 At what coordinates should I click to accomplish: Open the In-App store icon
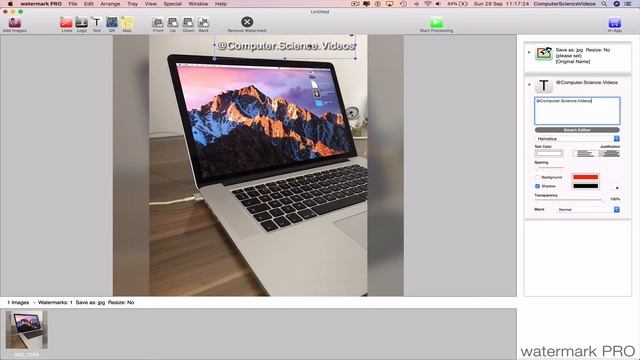coord(614,22)
